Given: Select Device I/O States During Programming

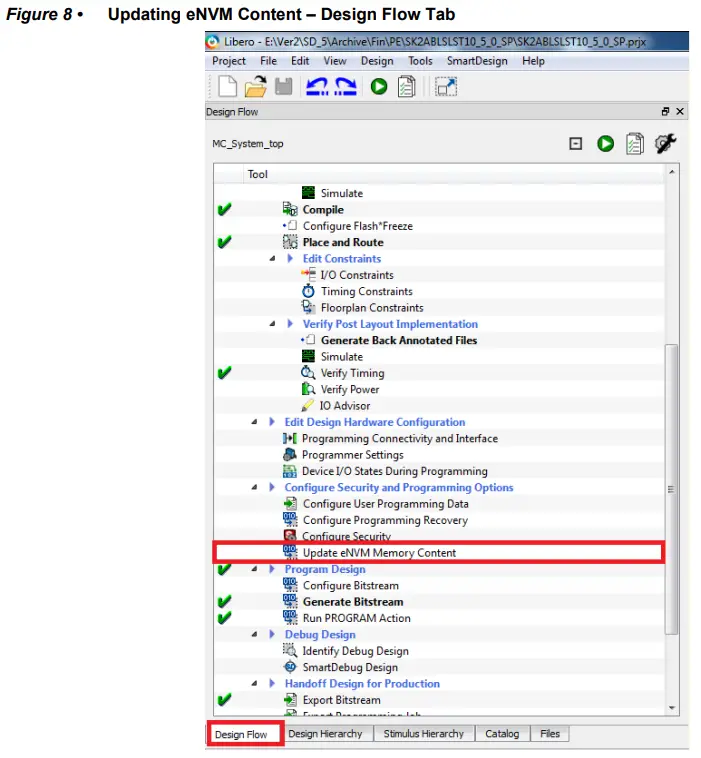Looking at the screenshot, I should 394,471.
